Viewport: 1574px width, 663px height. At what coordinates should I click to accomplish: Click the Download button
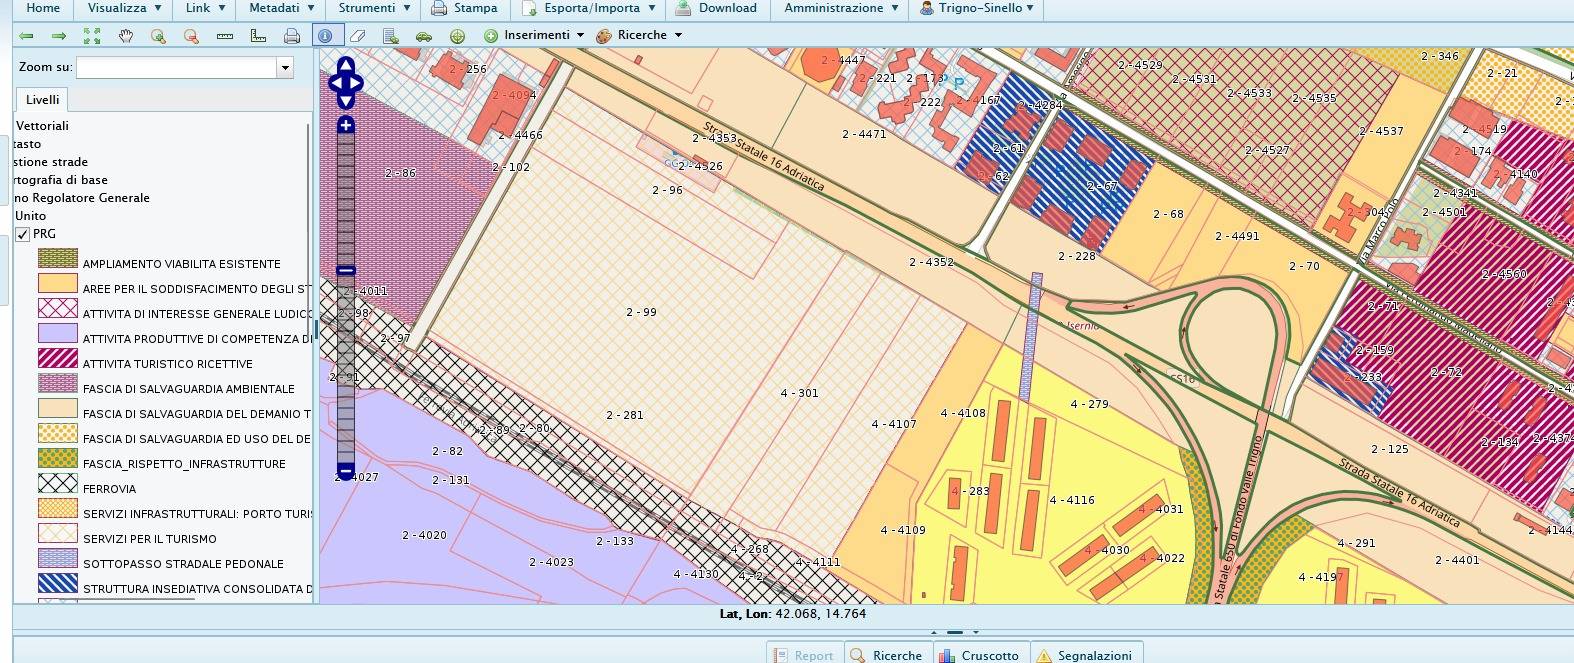(716, 8)
